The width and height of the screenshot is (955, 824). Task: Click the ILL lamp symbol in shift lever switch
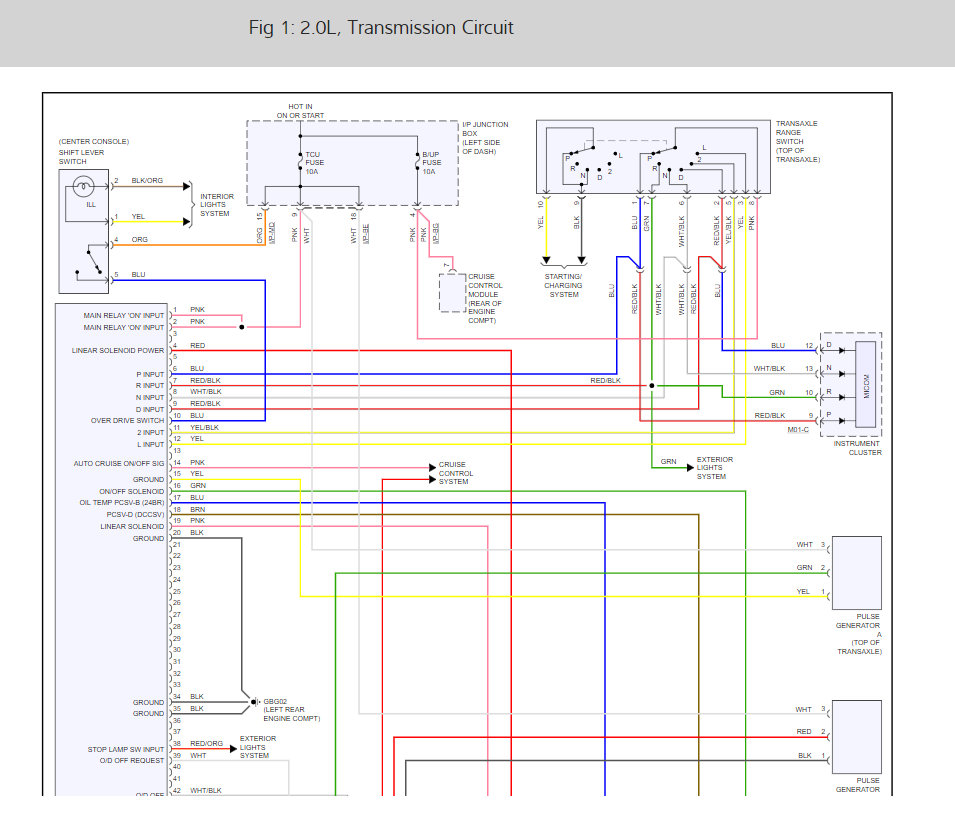(83, 186)
